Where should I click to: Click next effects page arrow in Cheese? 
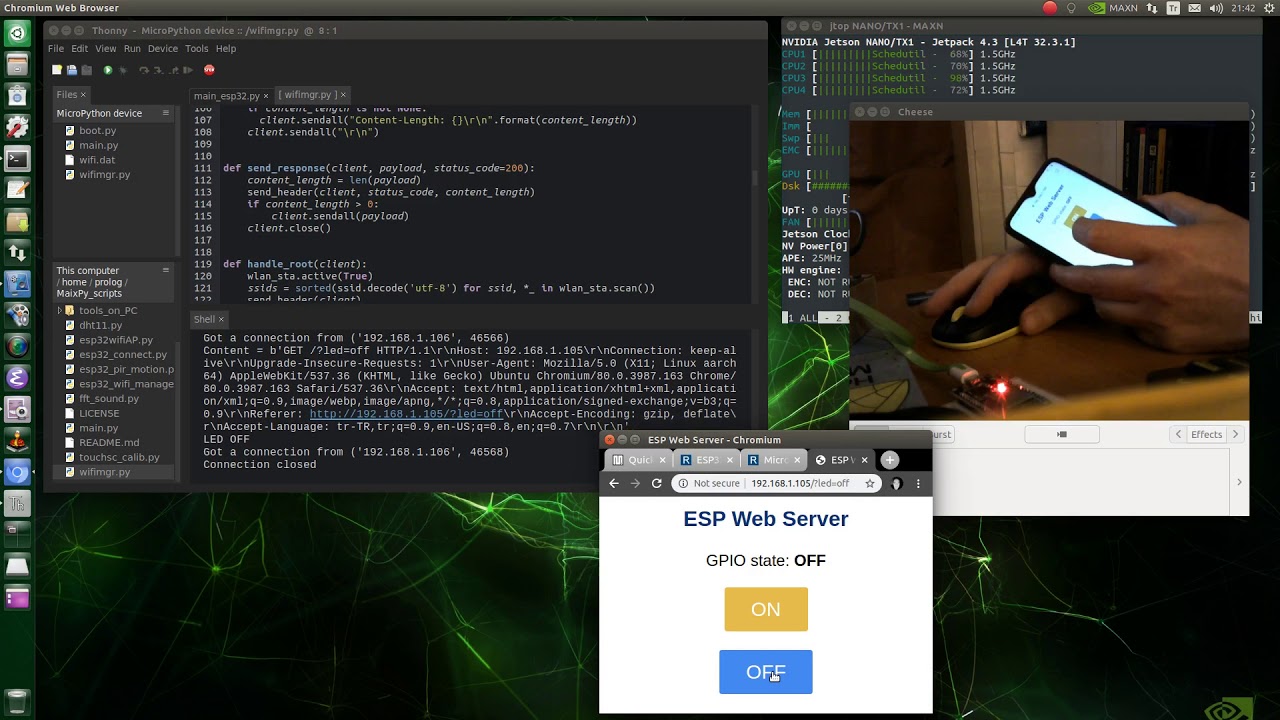click(x=1235, y=434)
